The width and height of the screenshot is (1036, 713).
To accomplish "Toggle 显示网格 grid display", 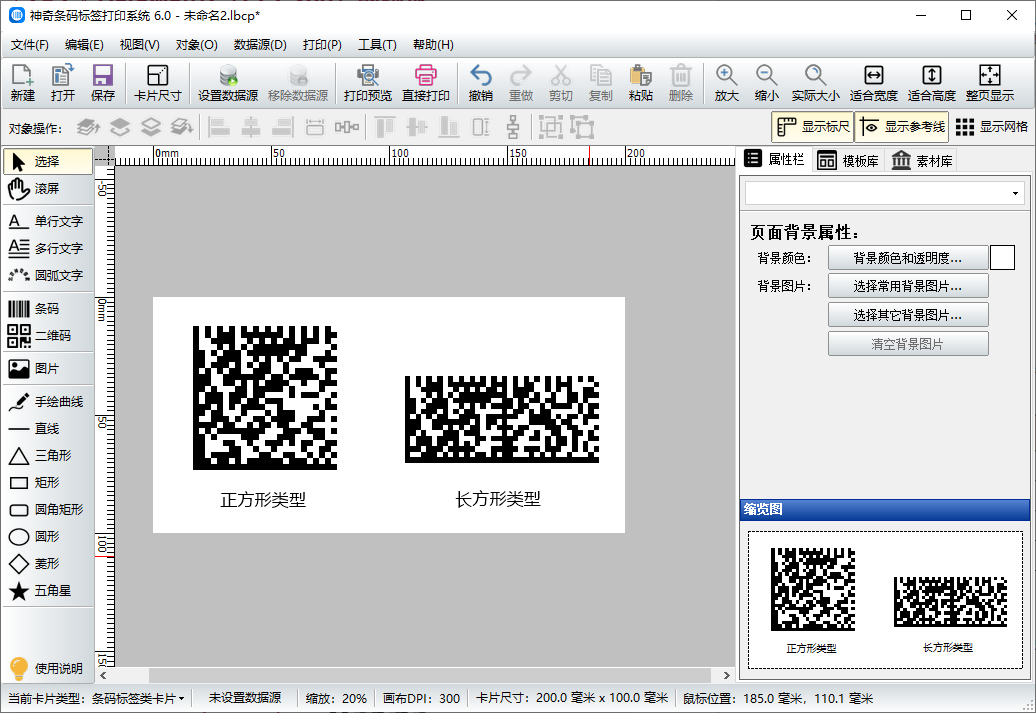I will (x=991, y=127).
